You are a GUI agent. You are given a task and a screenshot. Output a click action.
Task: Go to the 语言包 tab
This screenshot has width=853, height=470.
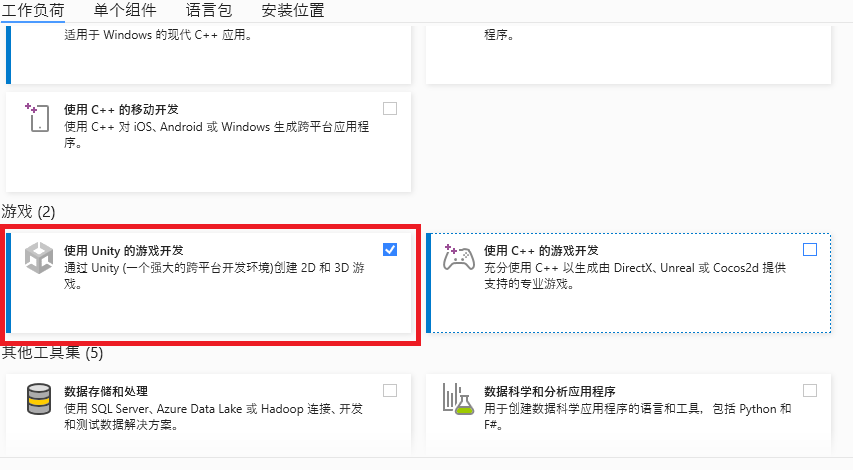211,11
